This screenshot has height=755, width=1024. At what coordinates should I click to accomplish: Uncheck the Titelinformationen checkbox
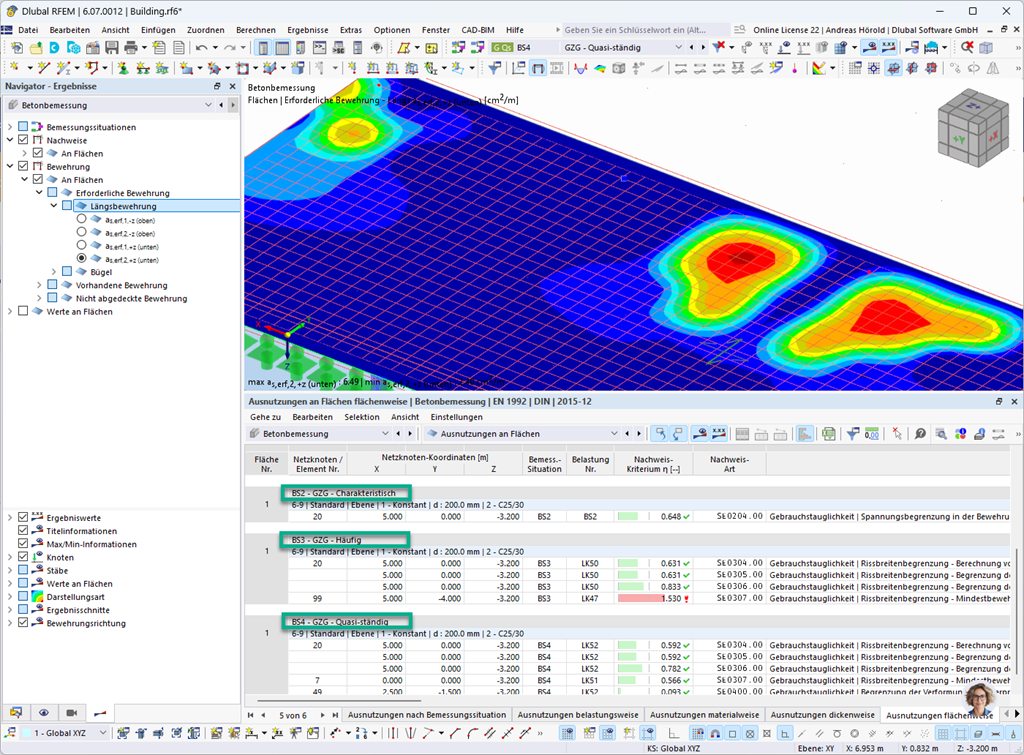point(24,530)
